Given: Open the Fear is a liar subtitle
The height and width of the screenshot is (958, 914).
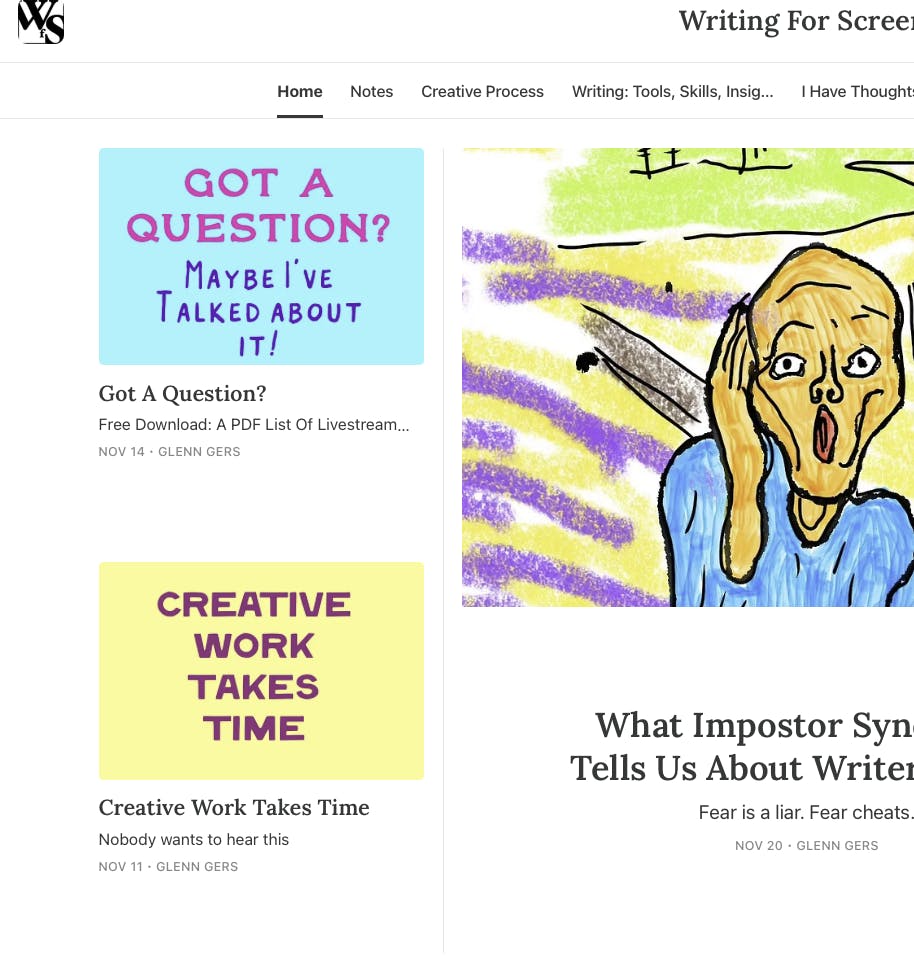Looking at the screenshot, I should pyautogui.click(x=806, y=813).
